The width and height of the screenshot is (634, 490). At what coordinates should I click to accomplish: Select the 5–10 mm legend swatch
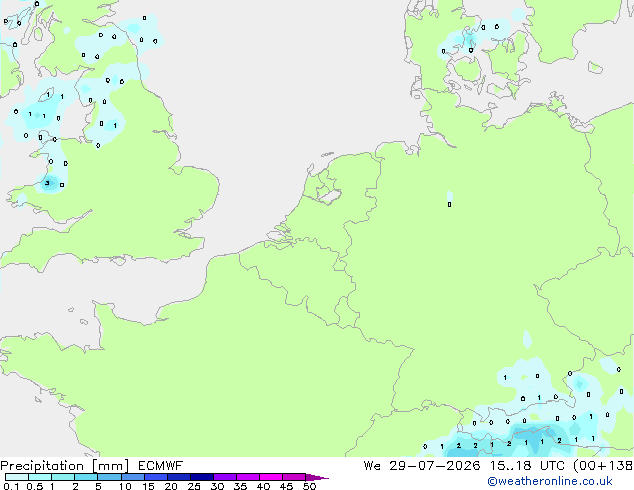point(109,477)
